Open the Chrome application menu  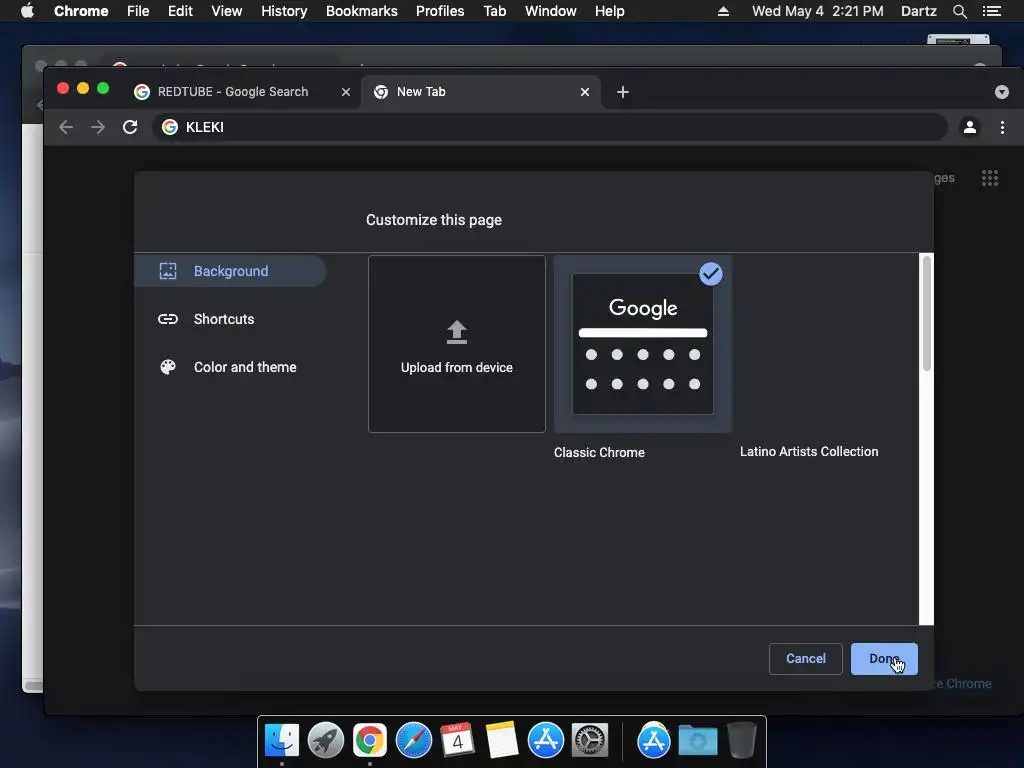[x=81, y=11]
